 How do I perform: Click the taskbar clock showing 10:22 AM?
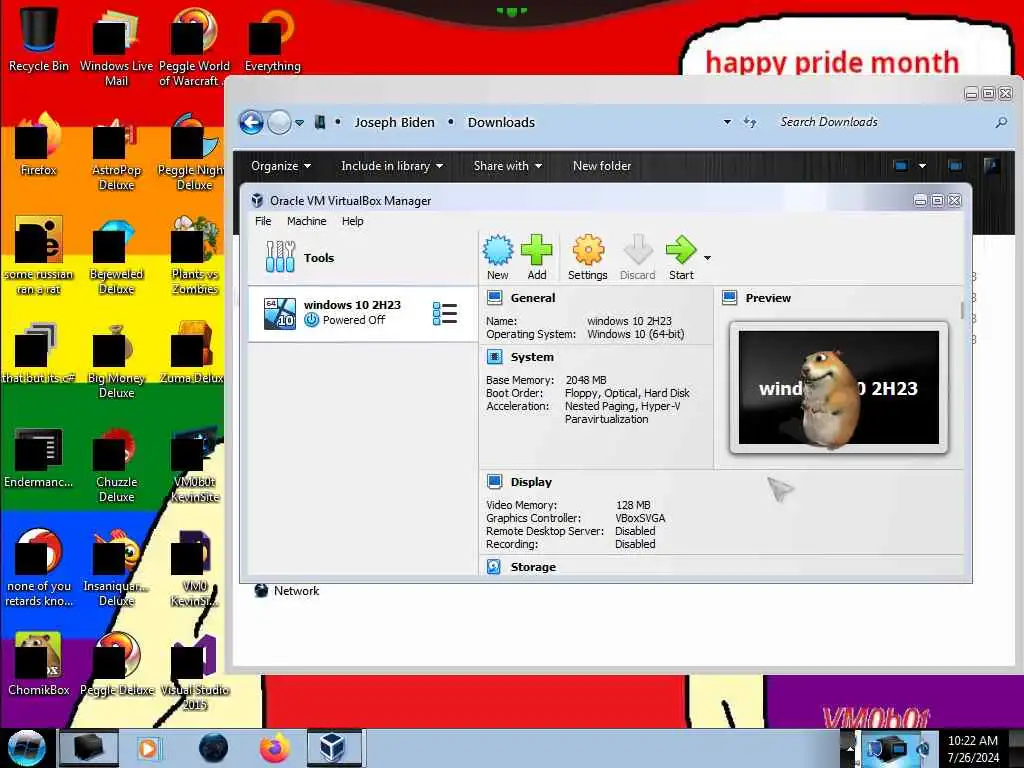(973, 748)
